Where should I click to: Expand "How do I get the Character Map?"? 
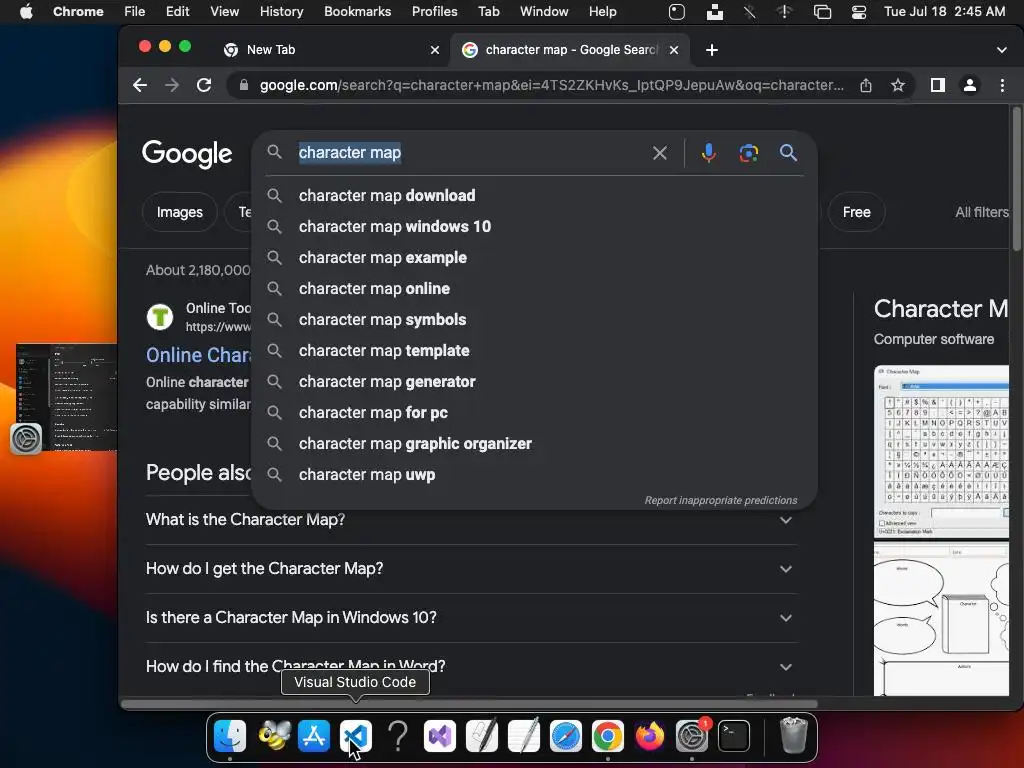pos(471,569)
